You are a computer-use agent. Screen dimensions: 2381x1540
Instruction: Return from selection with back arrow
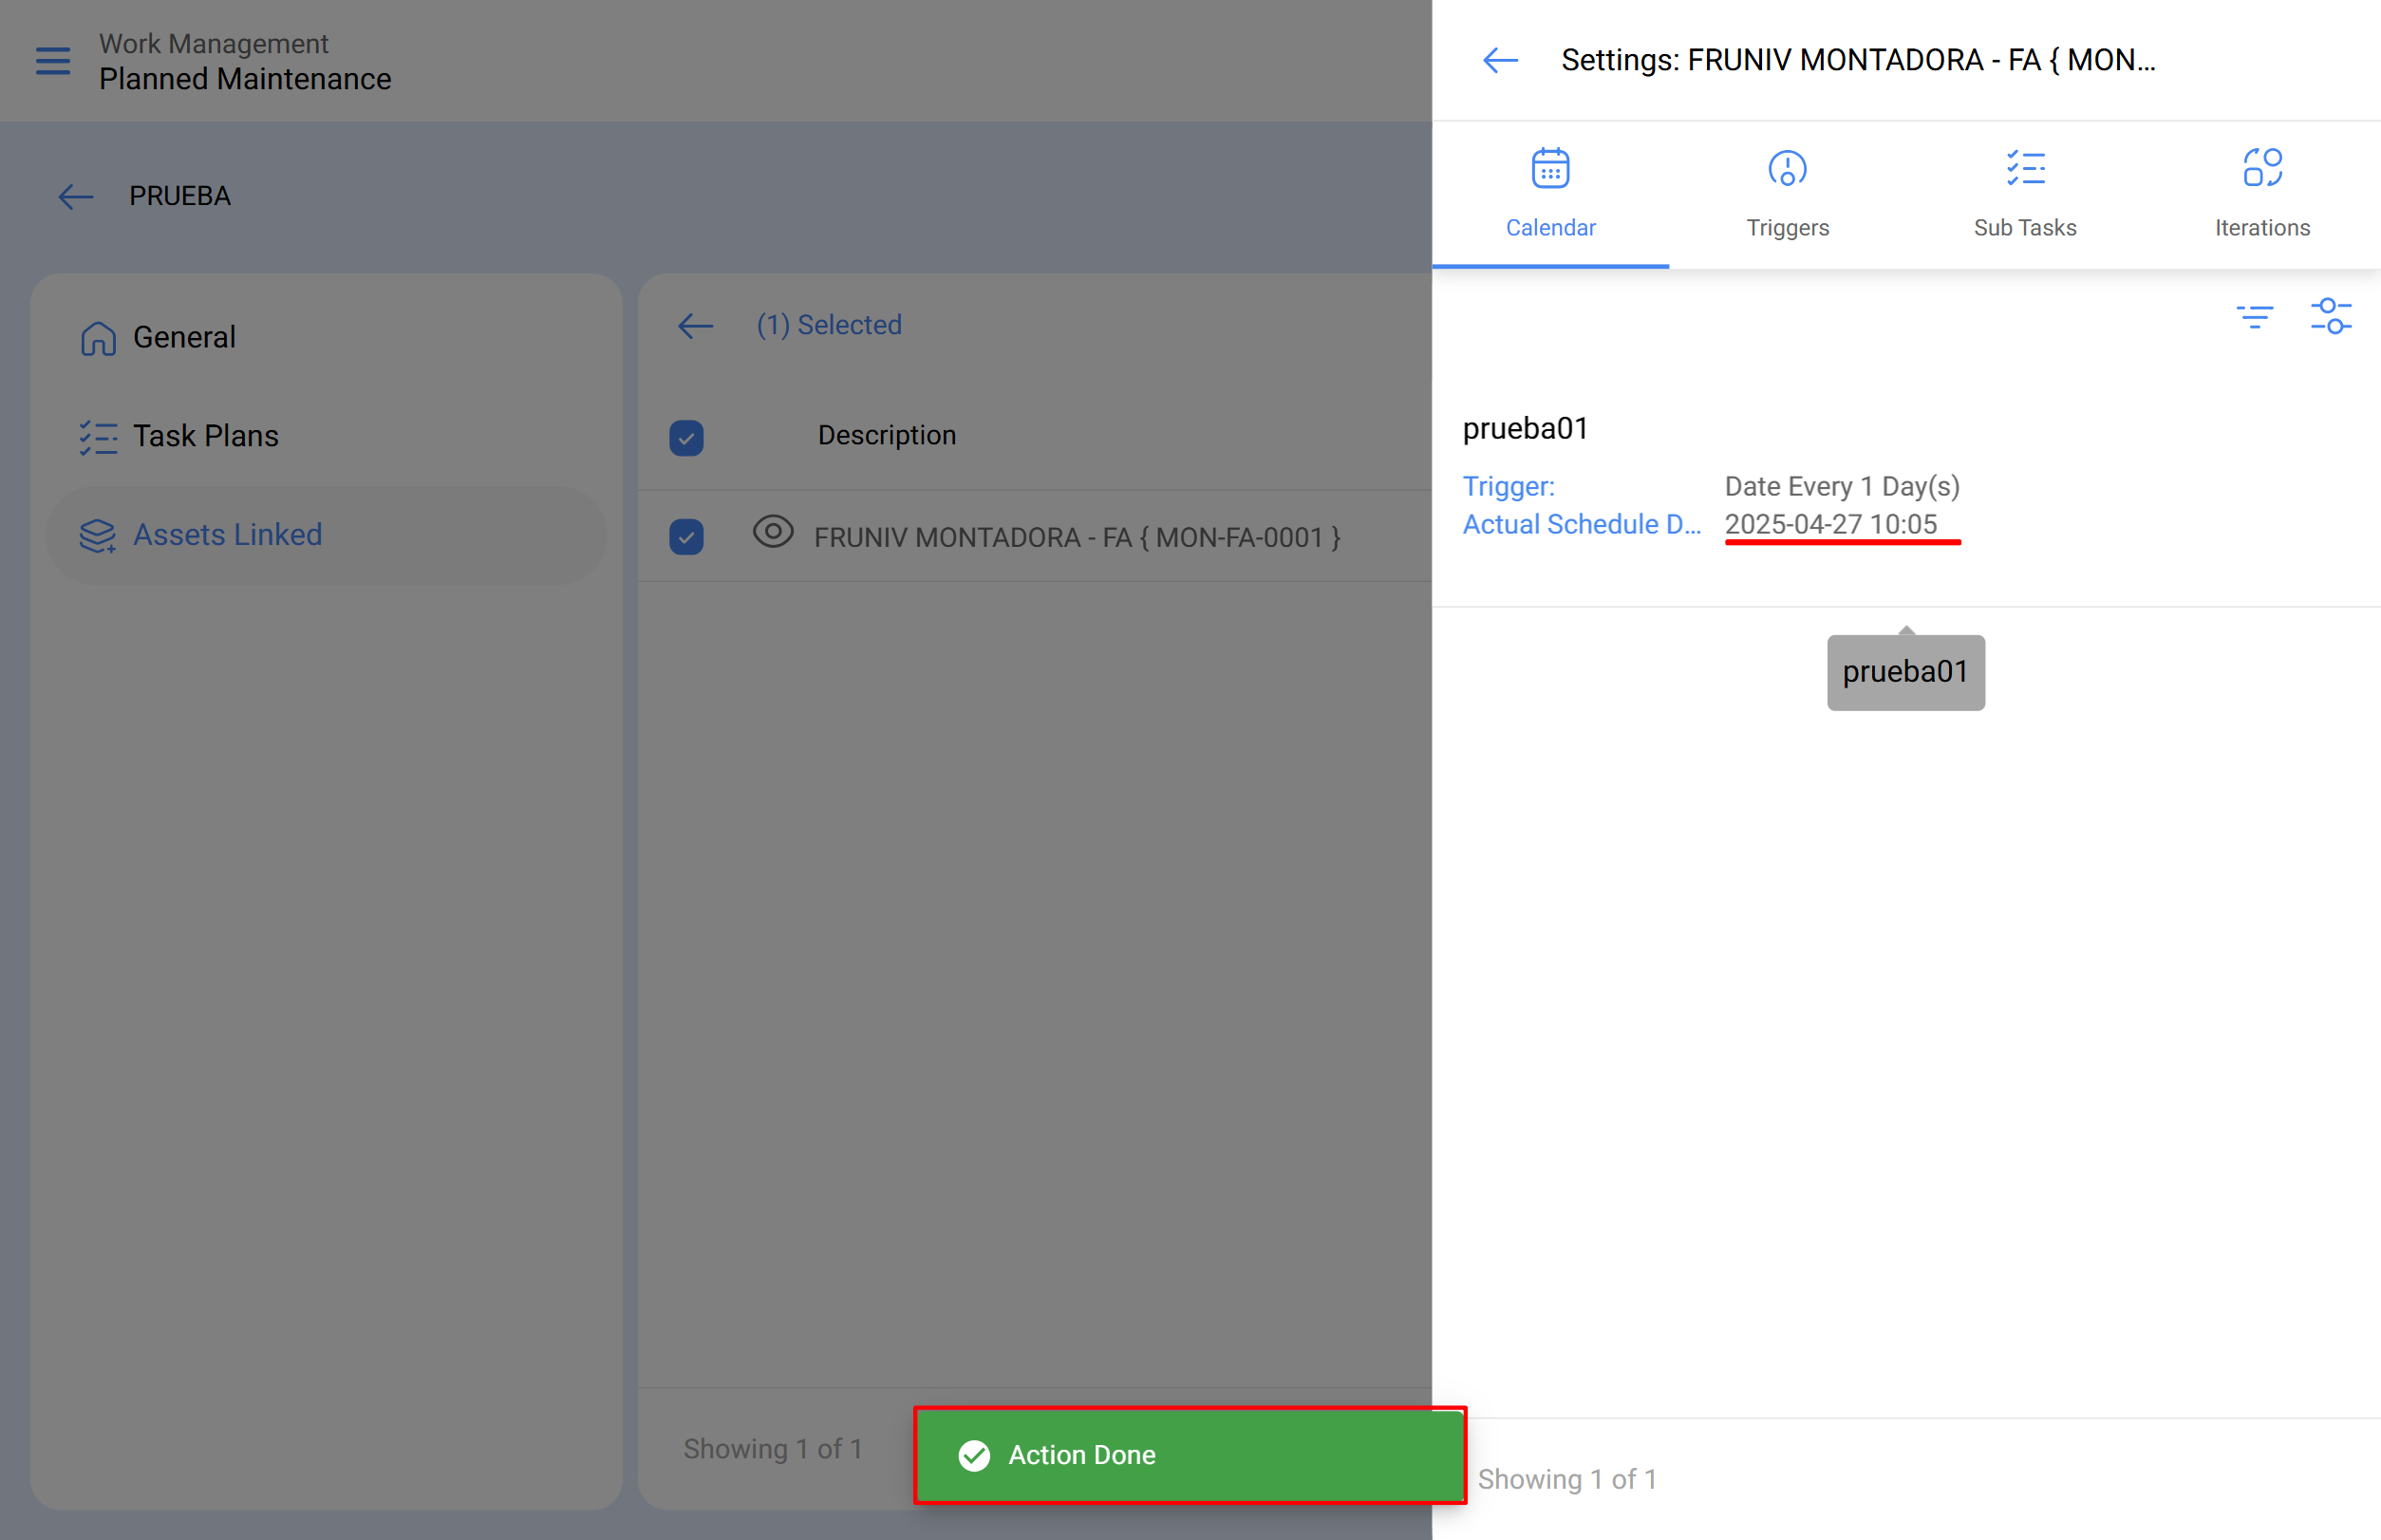tap(695, 325)
